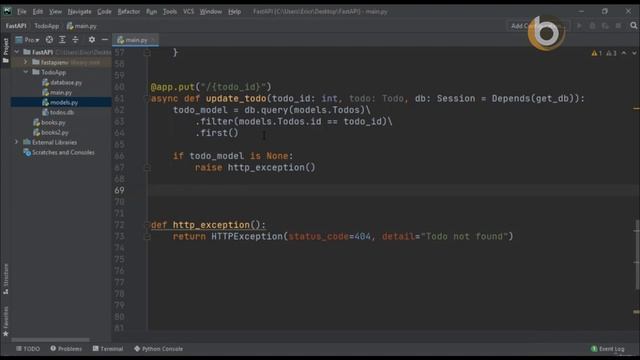640x360 pixels.
Task: Click fold marker at line 57
Action: (x=147, y=52)
